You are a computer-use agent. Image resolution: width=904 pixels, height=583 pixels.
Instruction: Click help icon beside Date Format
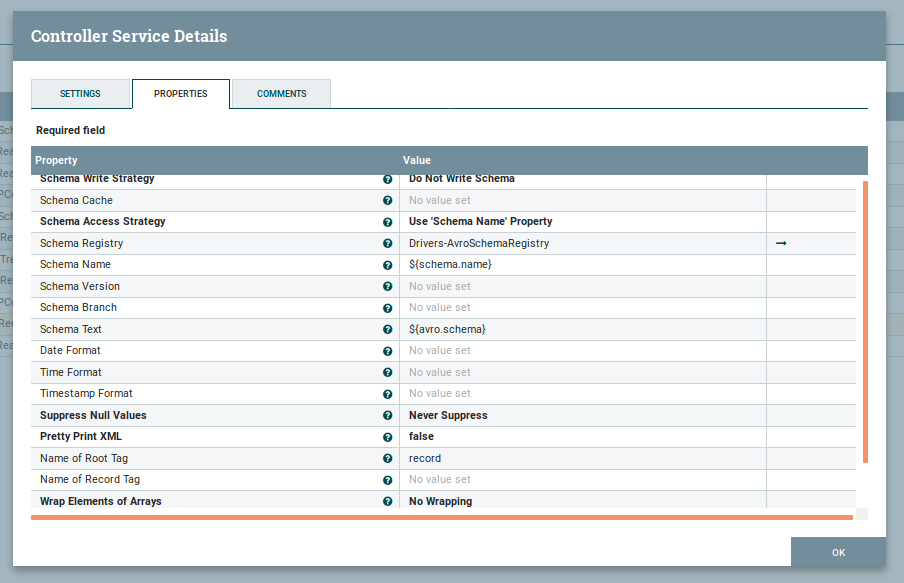pos(387,351)
